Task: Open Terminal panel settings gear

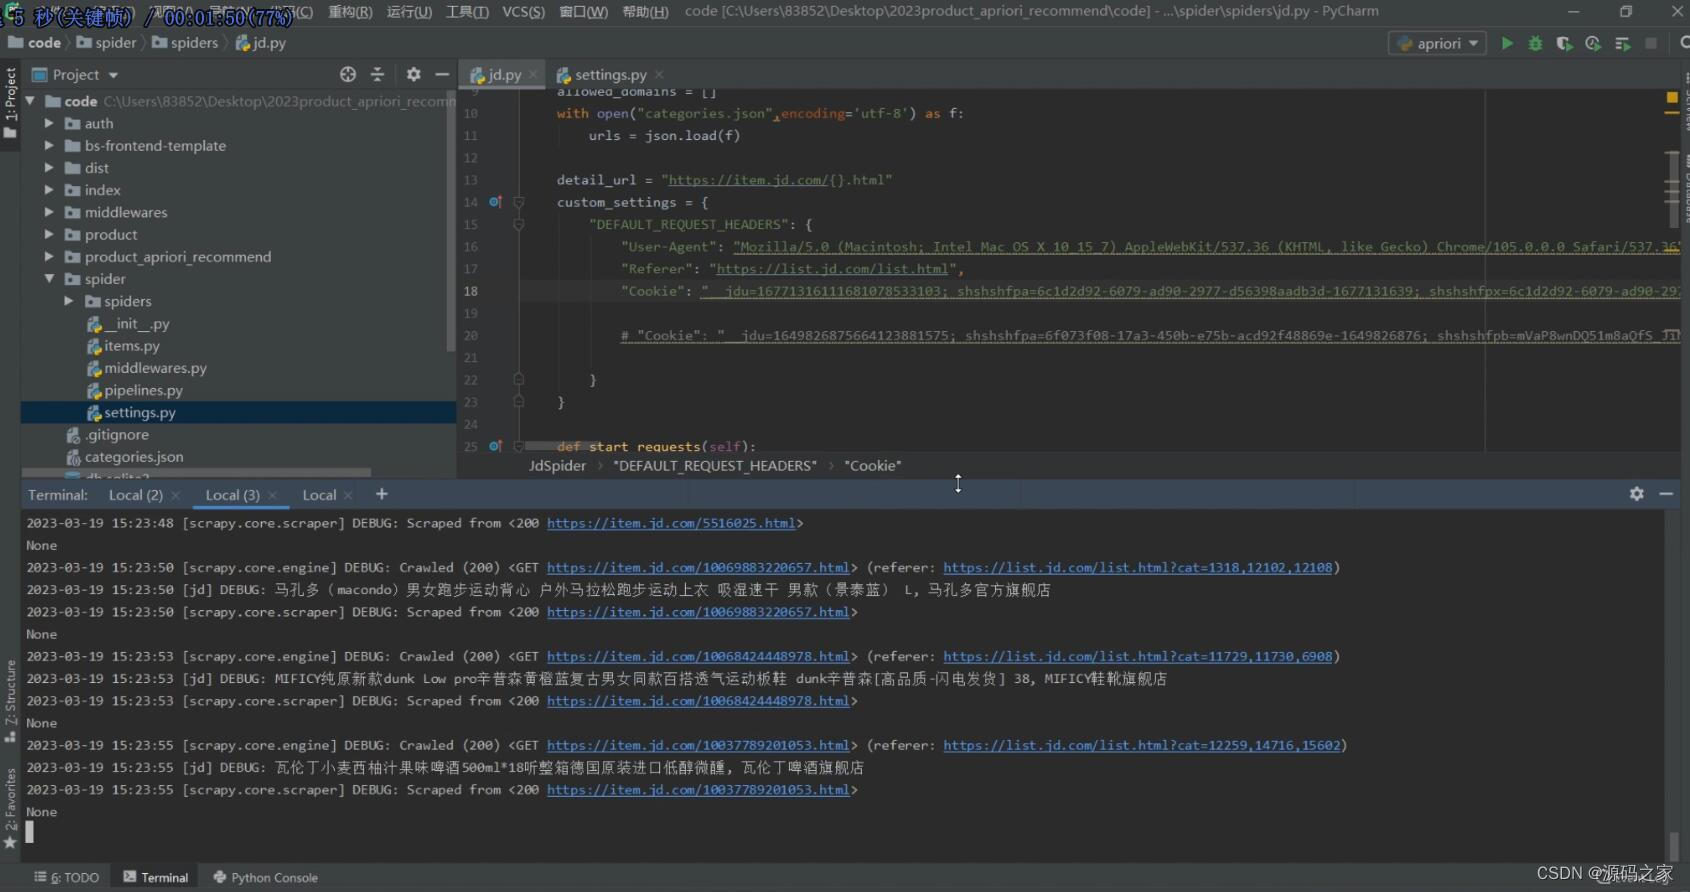Action: 1637,494
